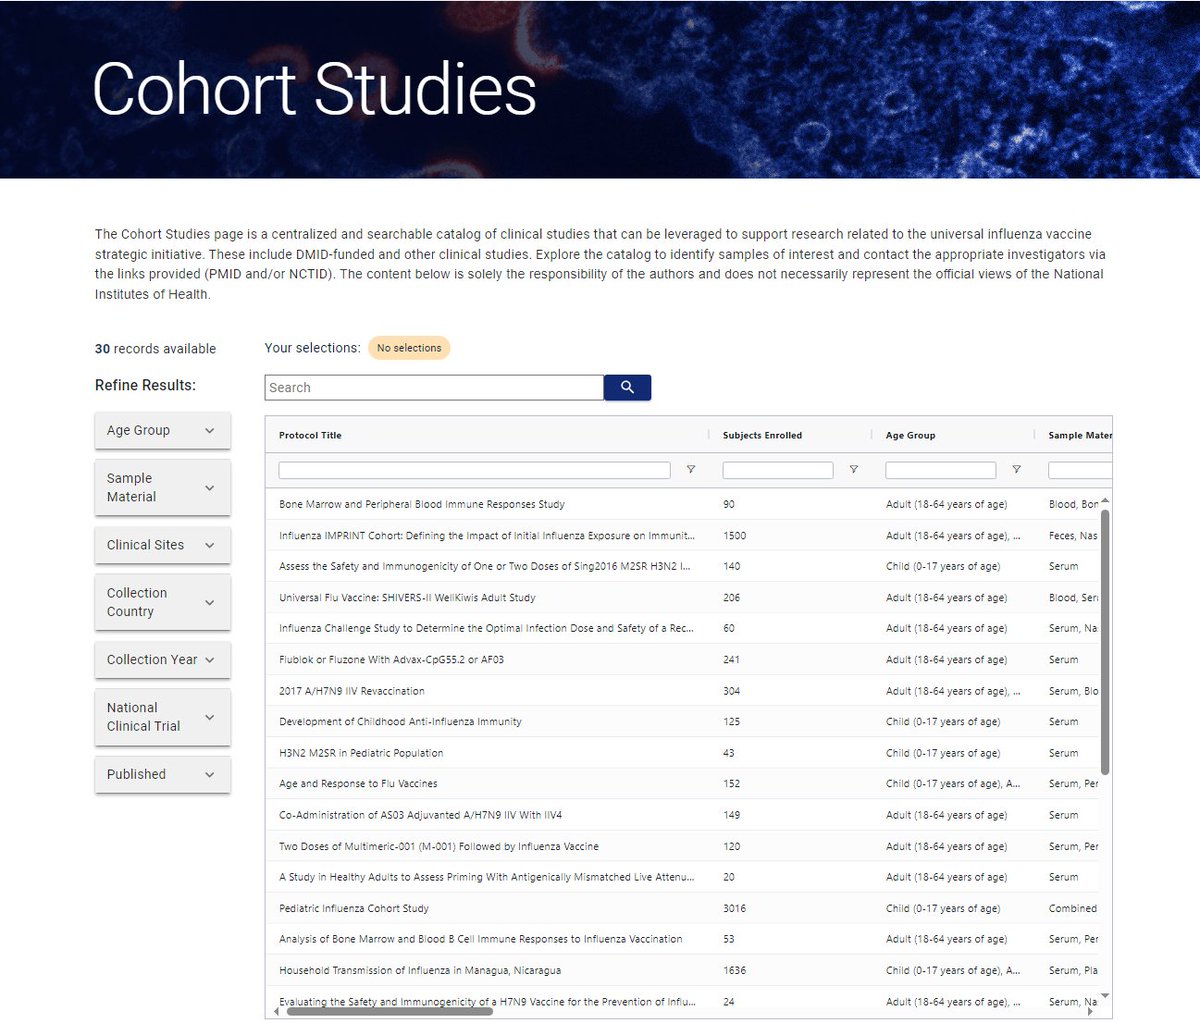Select 'Universal Flu Vaccine: SHIVERS-II WellKiwis Adult Study'
The height and width of the screenshot is (1023, 1200).
click(x=682, y=597)
